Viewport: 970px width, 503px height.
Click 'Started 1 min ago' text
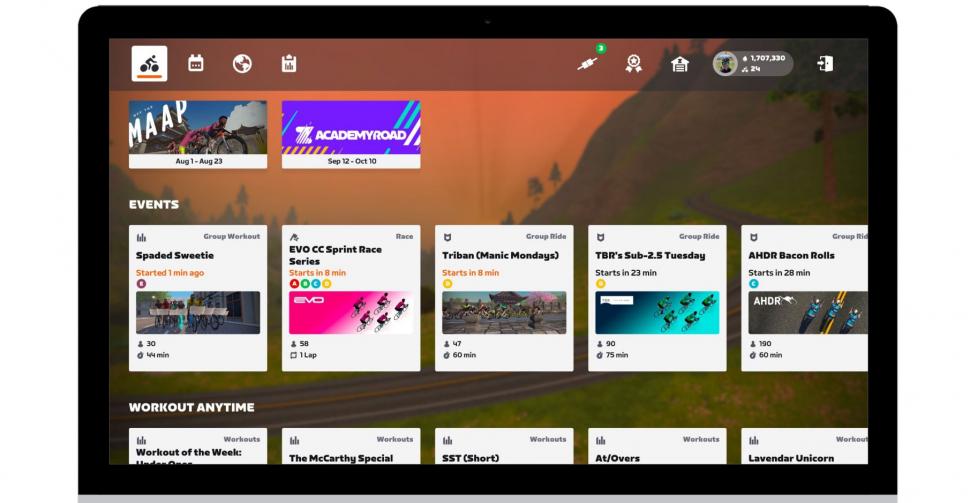click(170, 273)
